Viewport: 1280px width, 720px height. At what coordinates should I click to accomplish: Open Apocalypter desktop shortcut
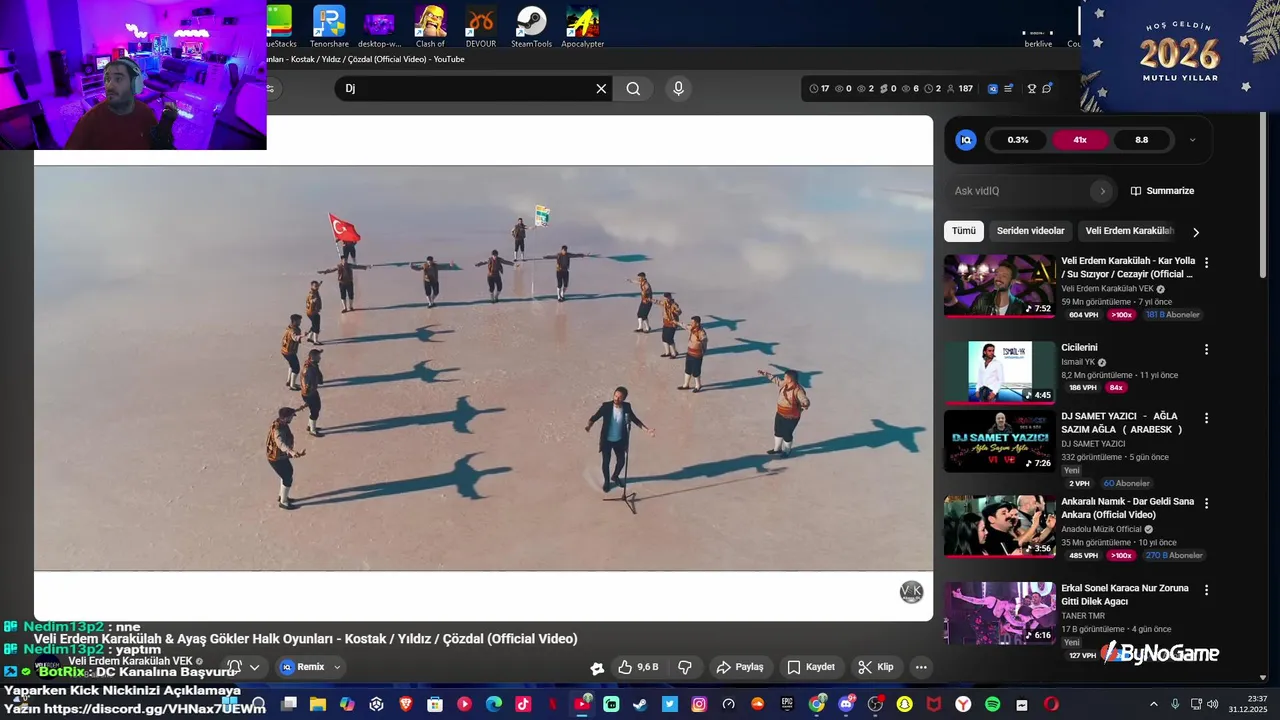pyautogui.click(x=582, y=26)
